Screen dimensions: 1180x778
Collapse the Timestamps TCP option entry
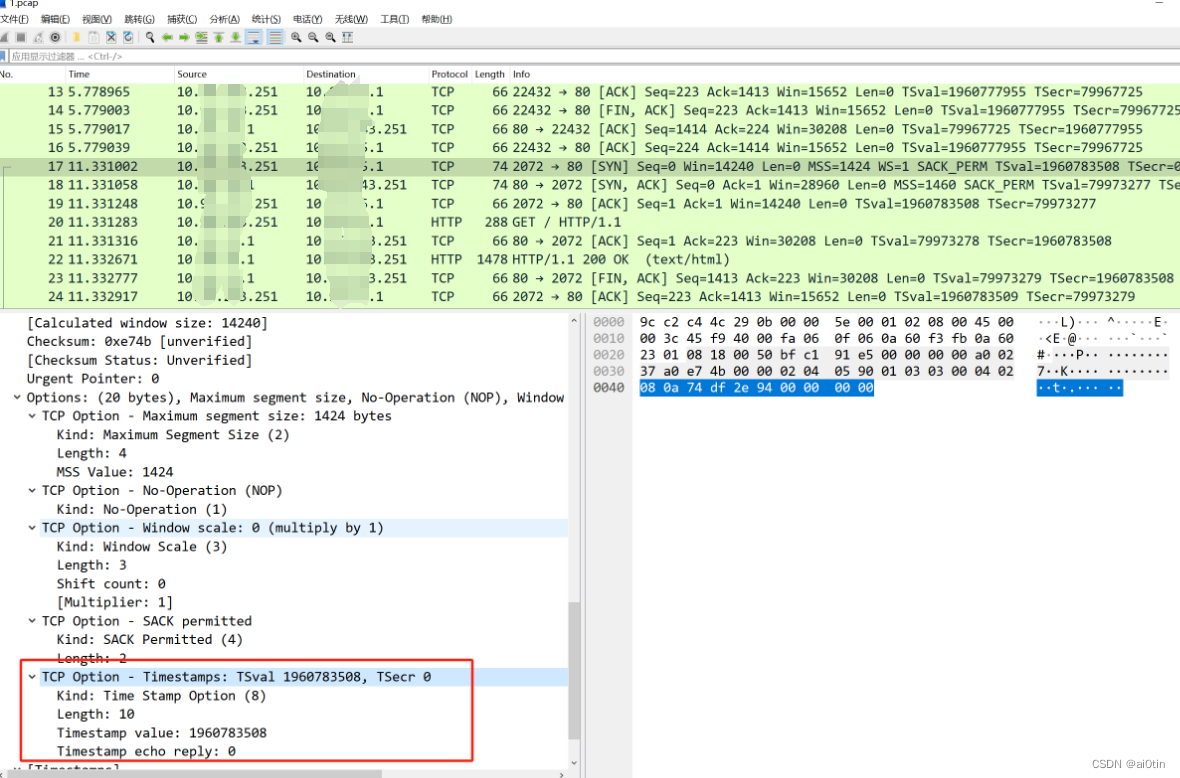coord(31,677)
